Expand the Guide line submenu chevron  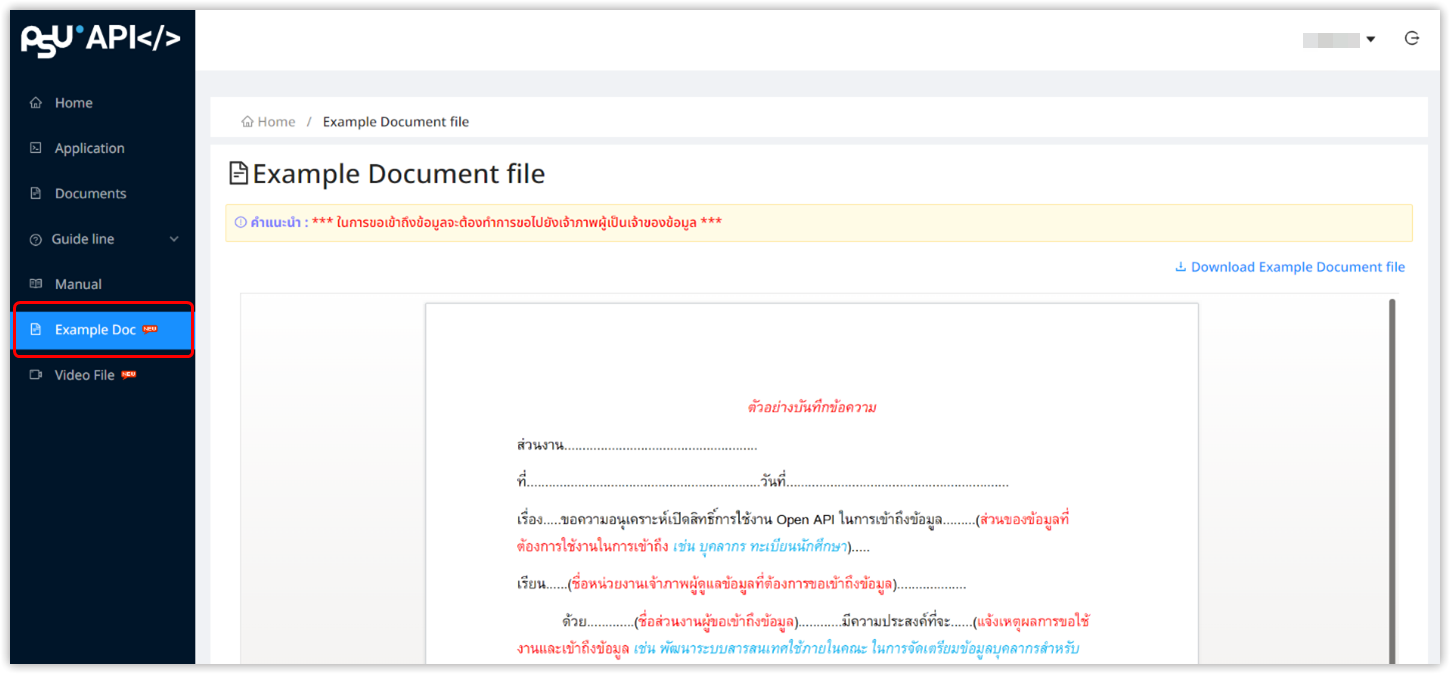(x=174, y=239)
